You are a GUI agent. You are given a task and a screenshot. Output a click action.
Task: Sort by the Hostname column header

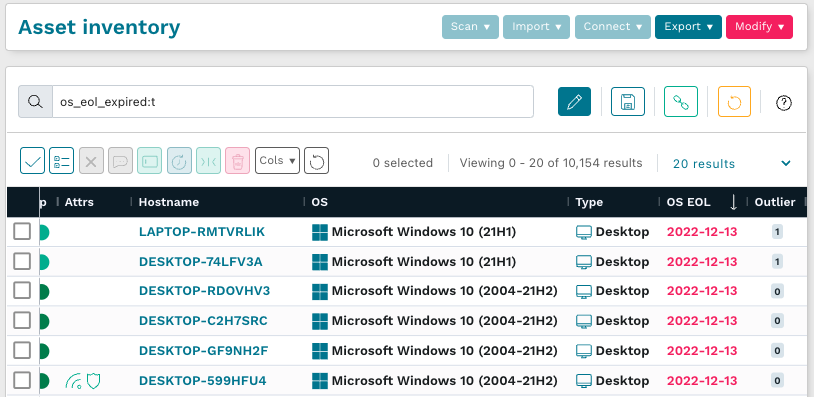(x=169, y=202)
